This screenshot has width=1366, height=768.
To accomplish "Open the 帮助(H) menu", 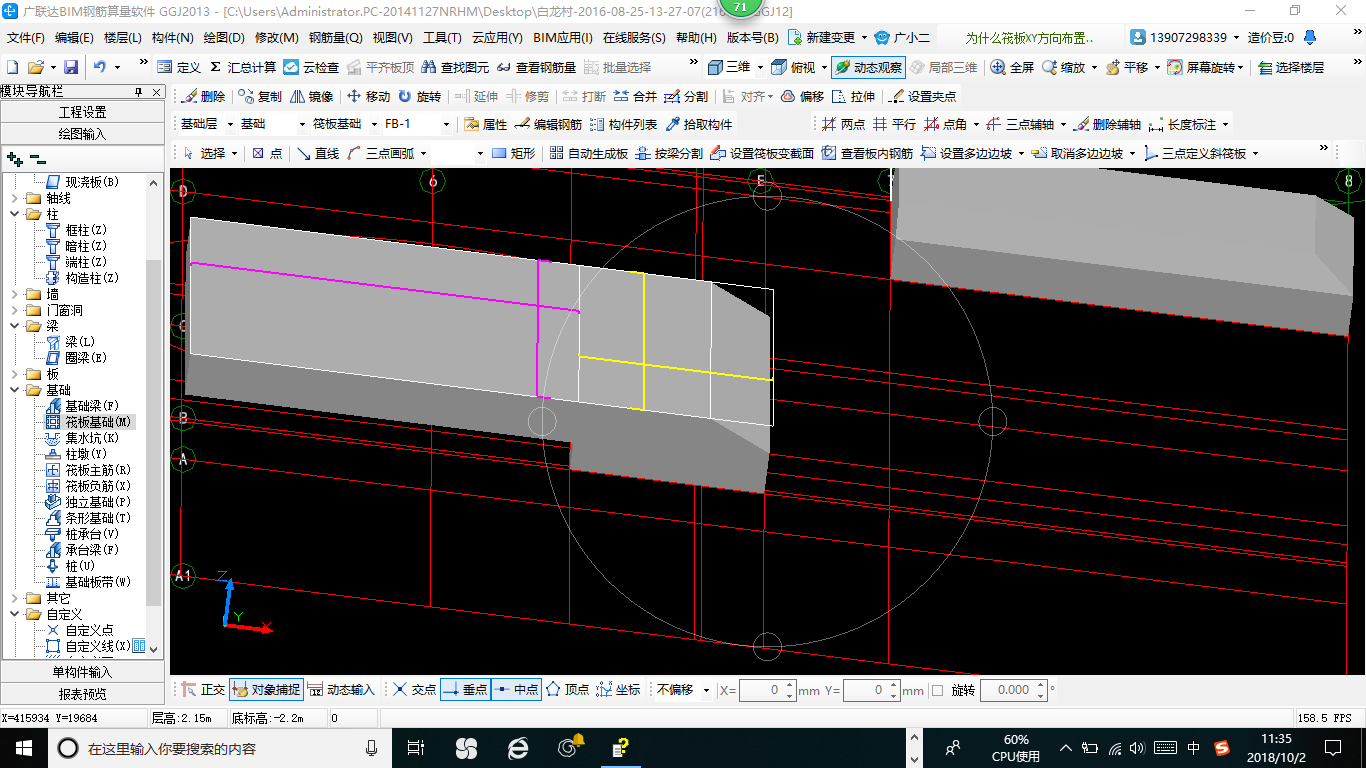I will [x=696, y=38].
